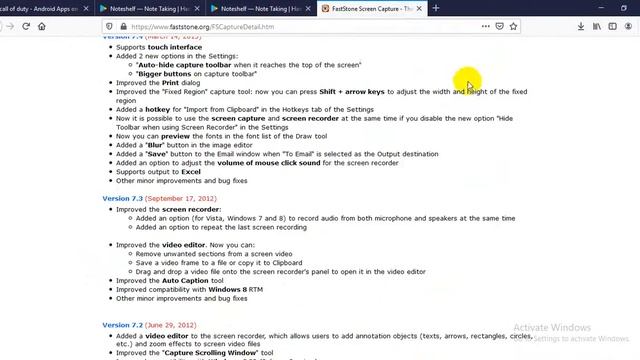Open the downloads panel
This screenshot has height=360, width=640.
(581, 27)
